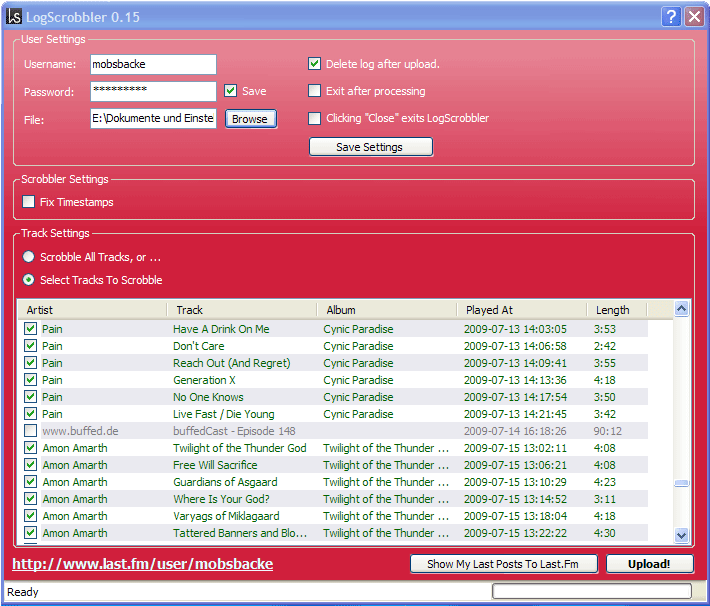Uncheck the Reach Out (And Regret) checkbox
This screenshot has width=710, height=606.
[30, 363]
